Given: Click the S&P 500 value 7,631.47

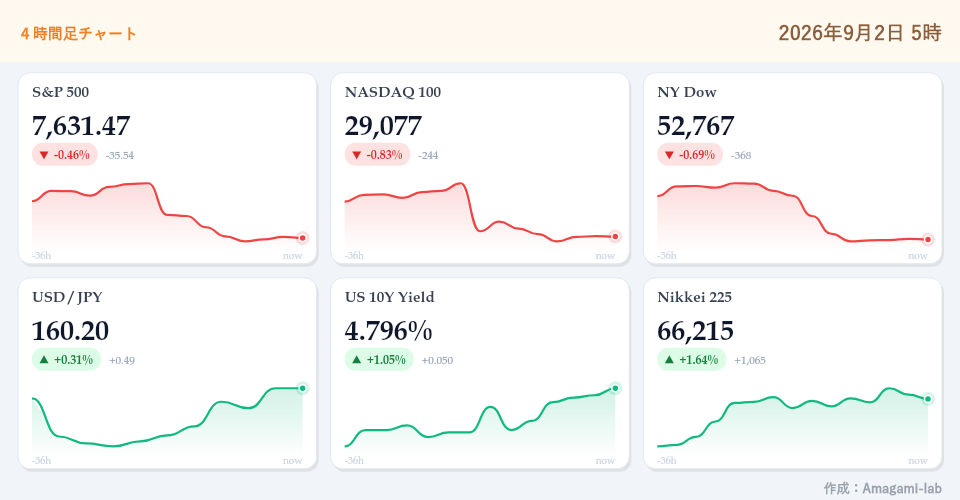Looking at the screenshot, I should 81,126.
